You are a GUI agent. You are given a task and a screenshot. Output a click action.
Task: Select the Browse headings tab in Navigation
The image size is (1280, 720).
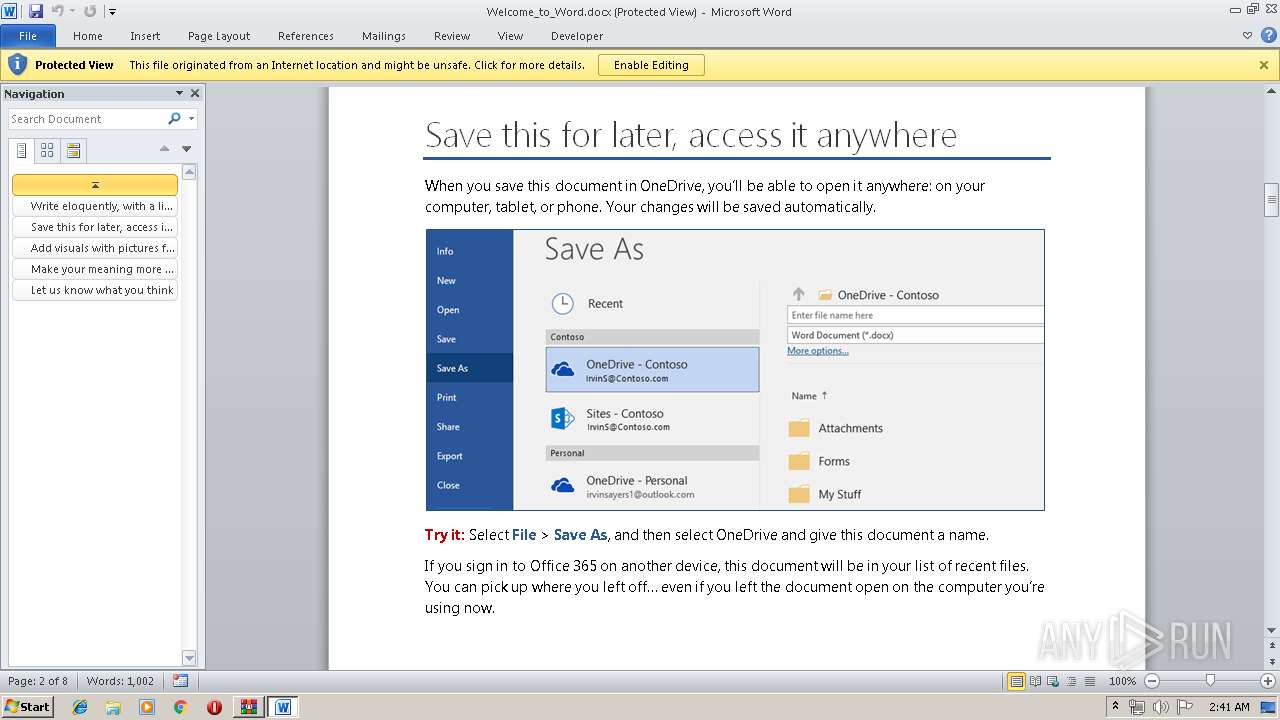21,151
